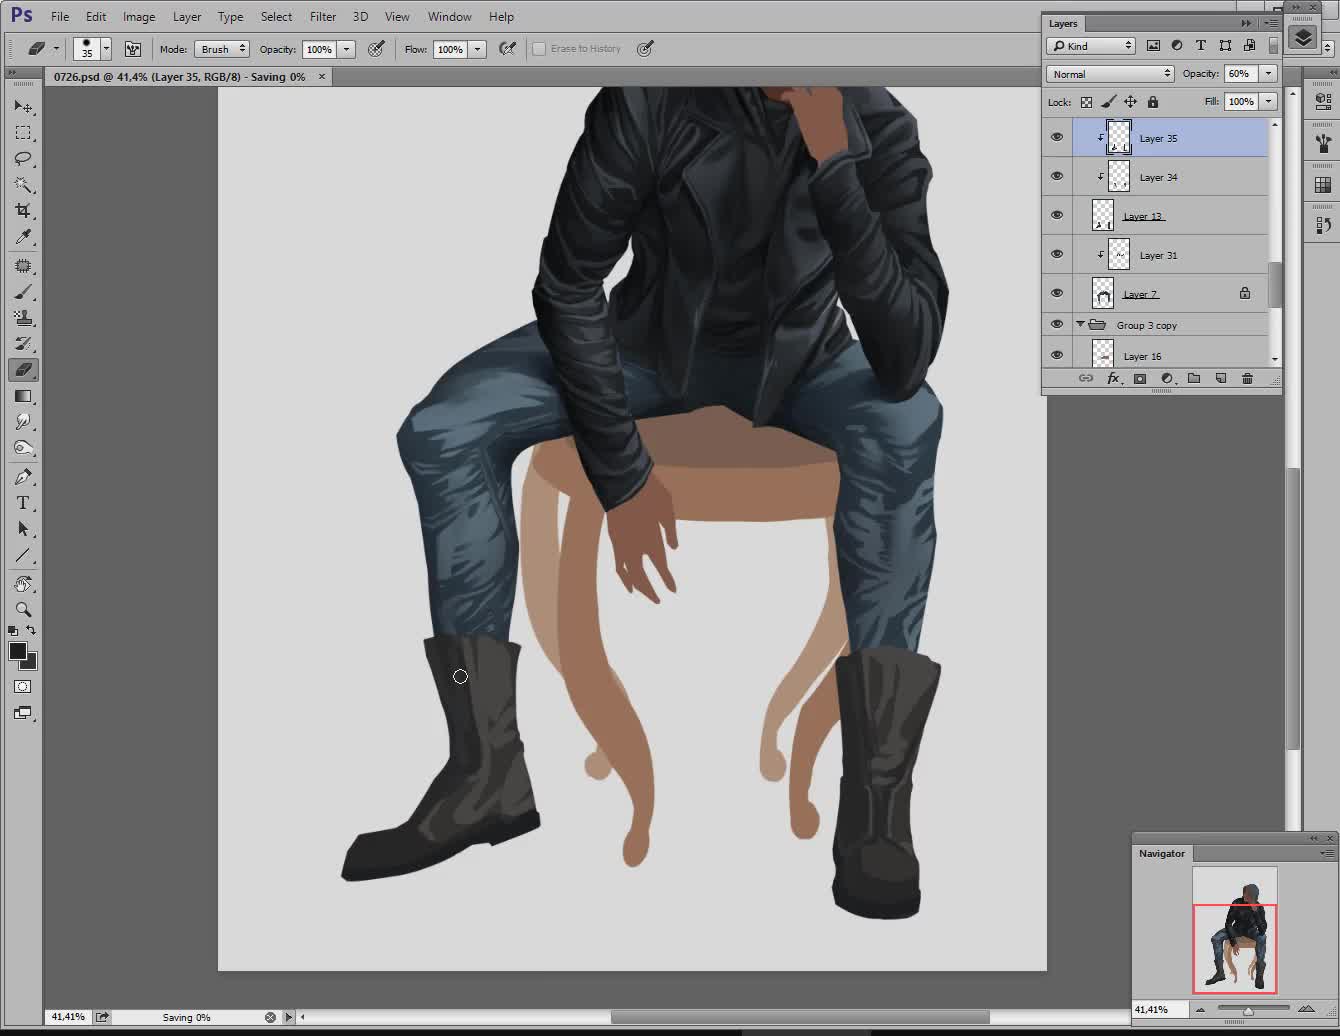Select the Brush tool
The height and width of the screenshot is (1036, 1340).
[x=23, y=292]
